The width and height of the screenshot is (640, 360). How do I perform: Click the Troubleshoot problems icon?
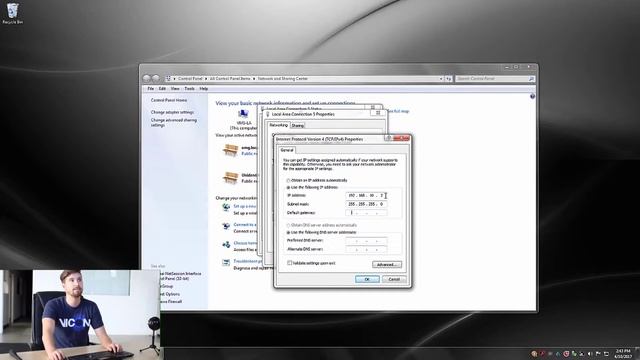tap(226, 262)
